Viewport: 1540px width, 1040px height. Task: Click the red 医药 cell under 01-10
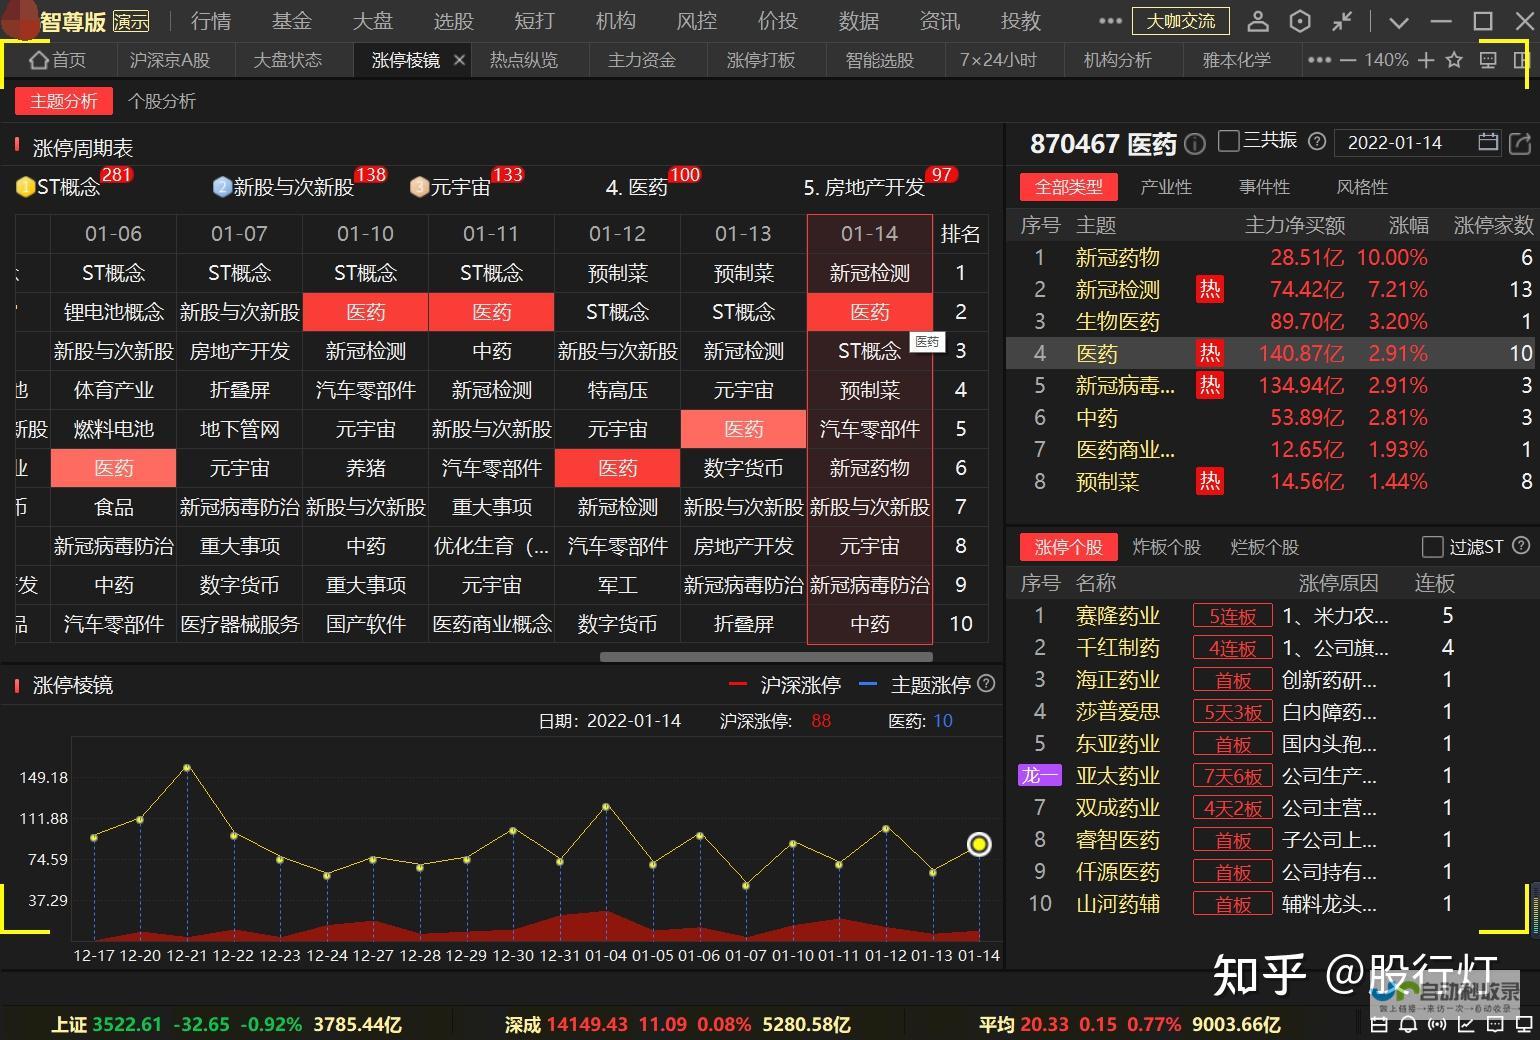tap(365, 312)
